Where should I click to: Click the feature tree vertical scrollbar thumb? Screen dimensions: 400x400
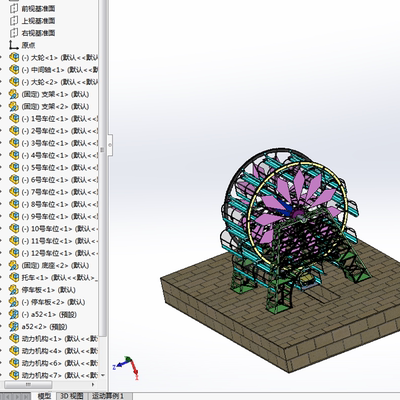tap(103, 168)
